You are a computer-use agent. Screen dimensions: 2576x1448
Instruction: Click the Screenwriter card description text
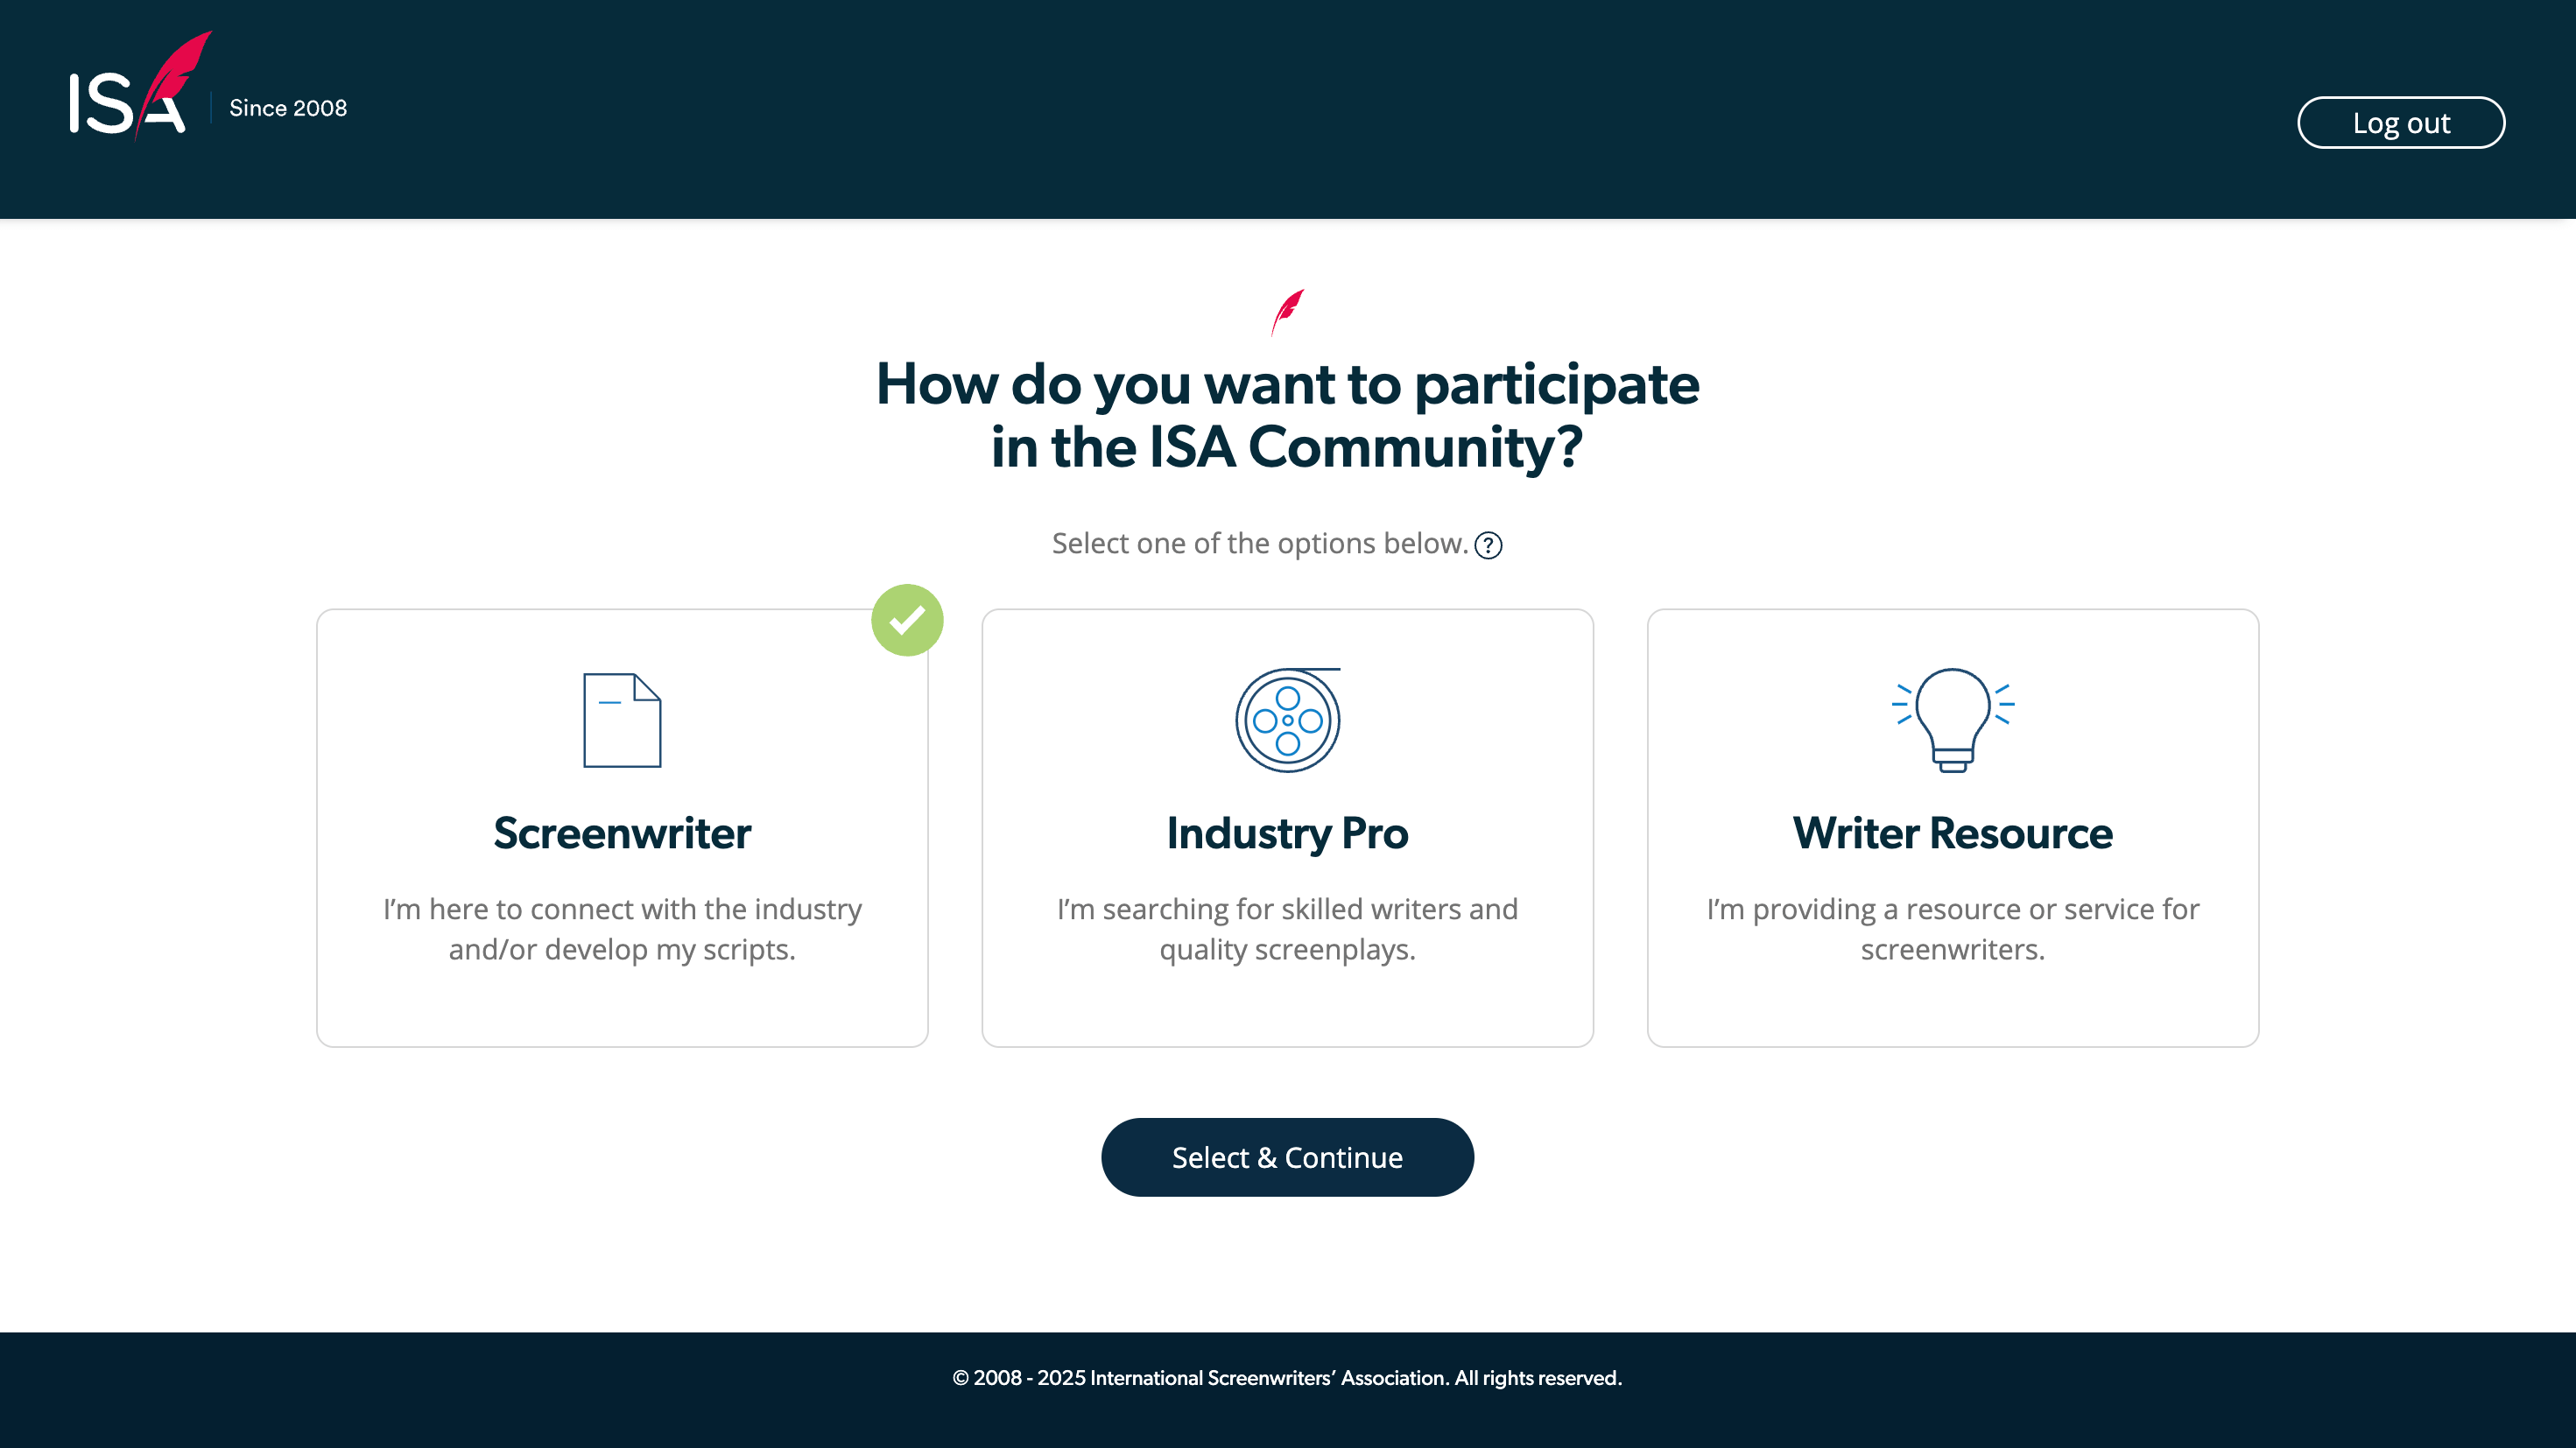(622, 928)
